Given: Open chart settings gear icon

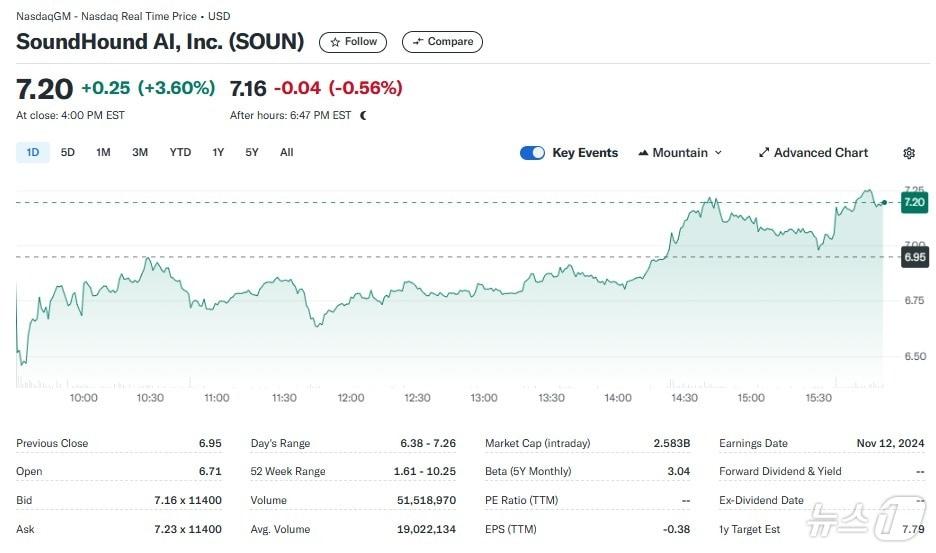Looking at the screenshot, I should [x=909, y=153].
